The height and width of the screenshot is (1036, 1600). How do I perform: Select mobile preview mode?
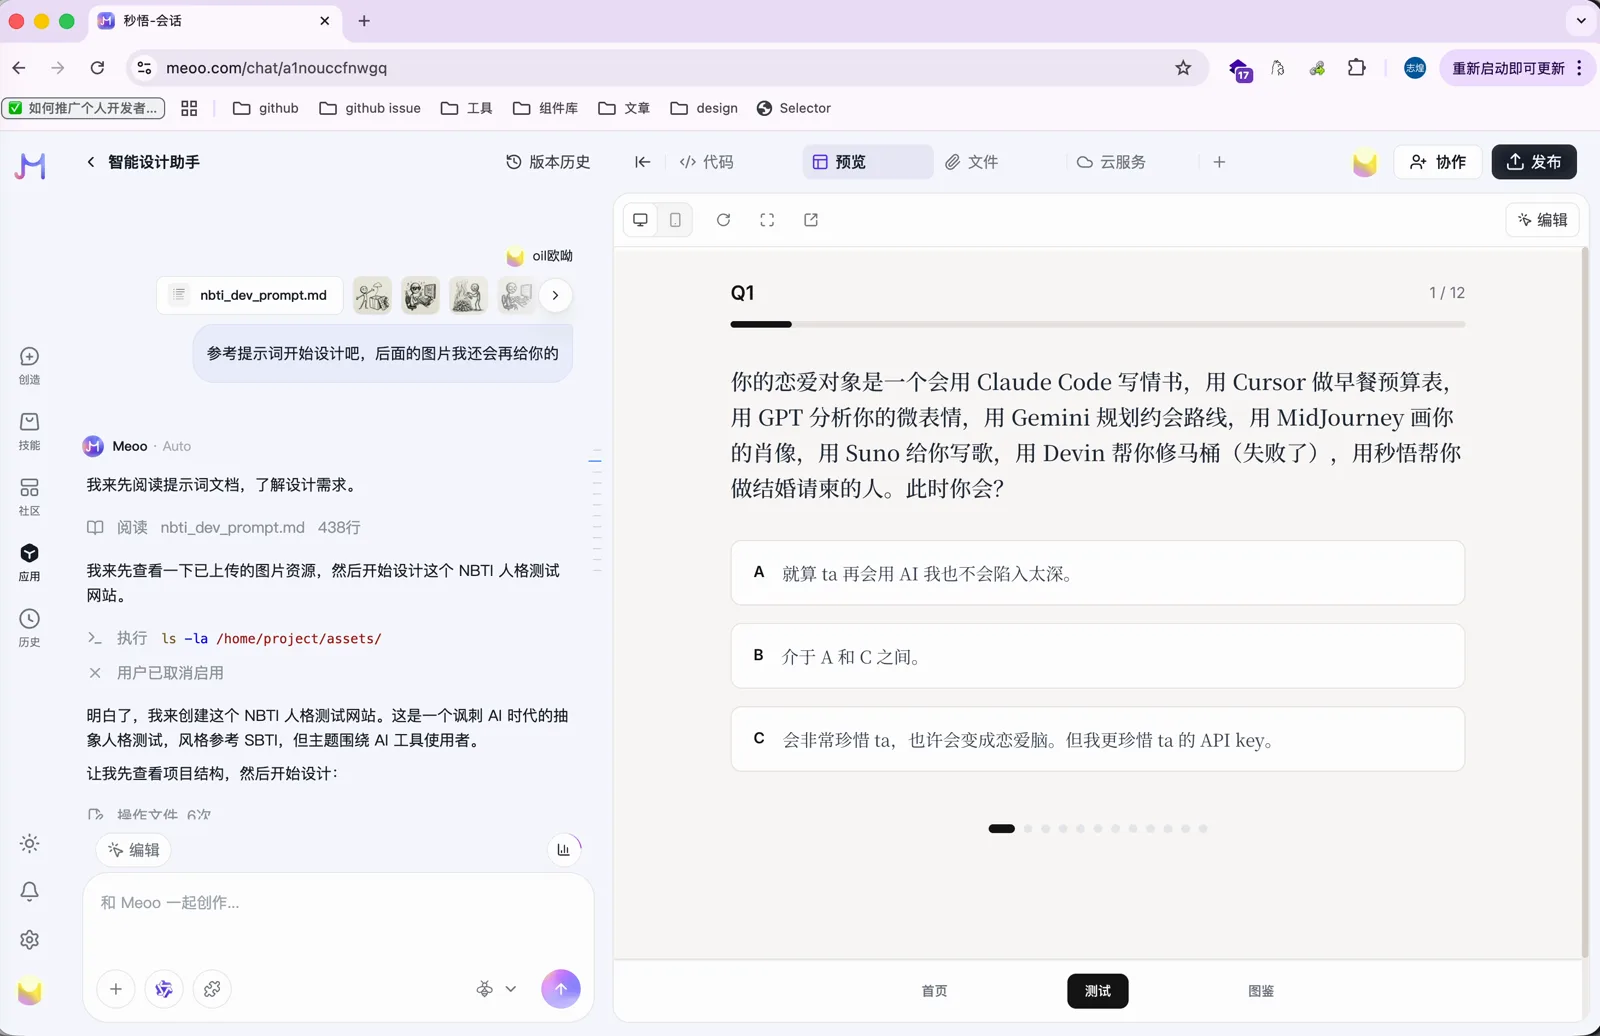pyautogui.click(x=675, y=220)
